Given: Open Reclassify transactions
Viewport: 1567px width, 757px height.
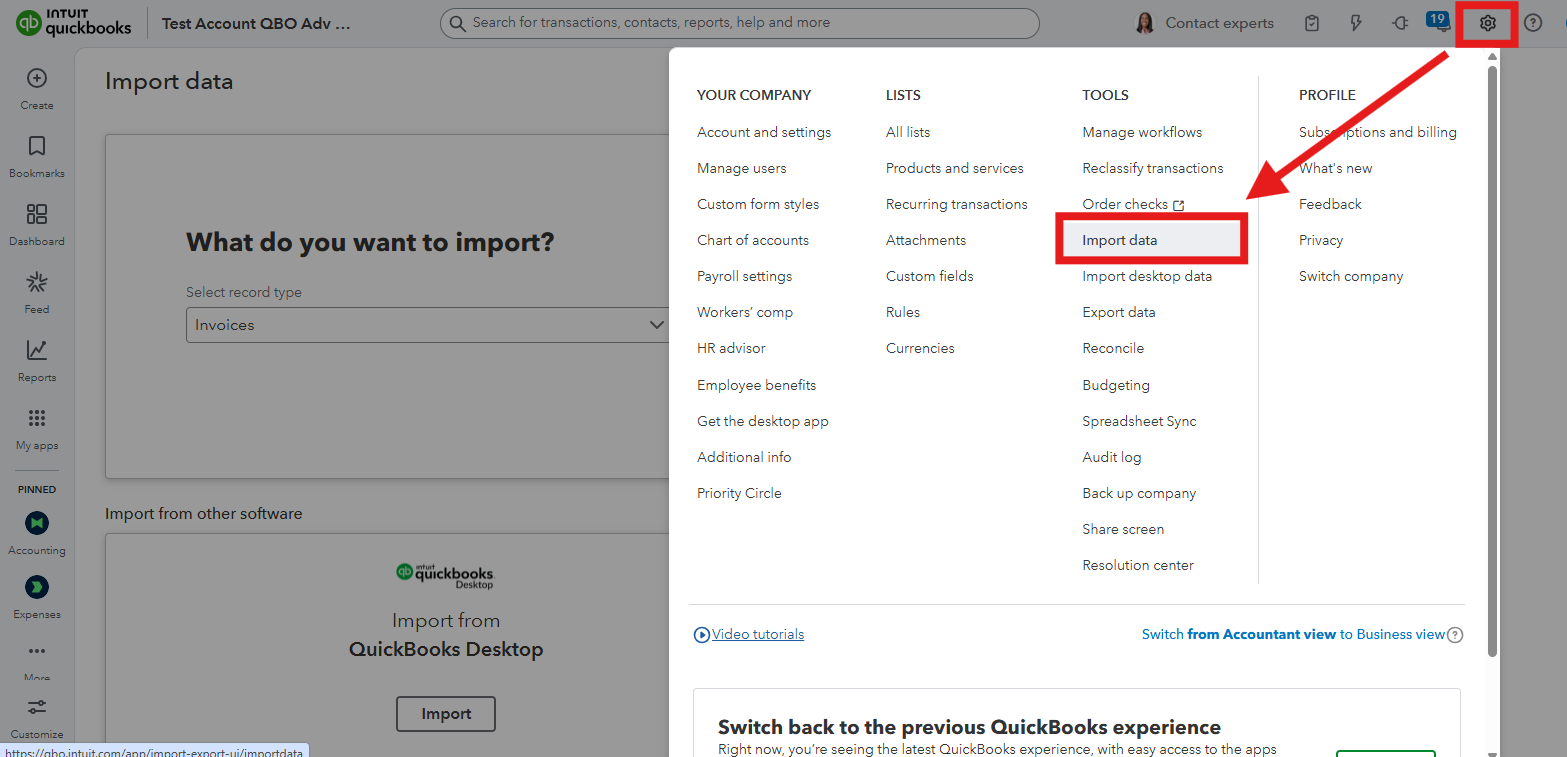Looking at the screenshot, I should pyautogui.click(x=1153, y=168).
